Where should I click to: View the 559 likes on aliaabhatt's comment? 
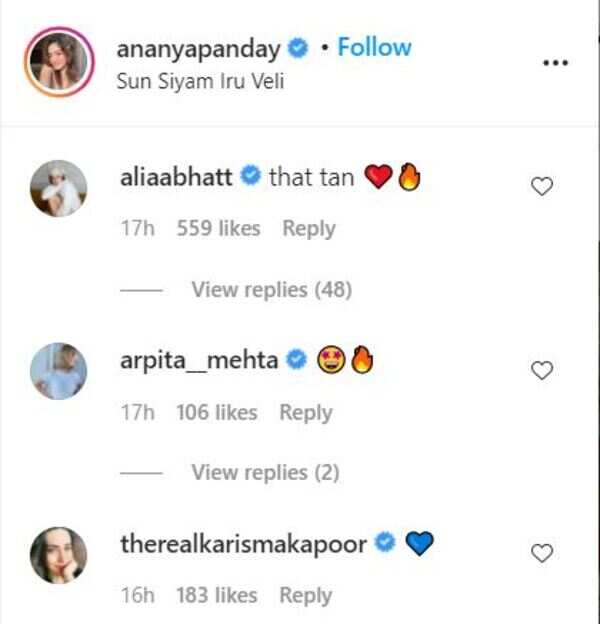[x=218, y=228]
